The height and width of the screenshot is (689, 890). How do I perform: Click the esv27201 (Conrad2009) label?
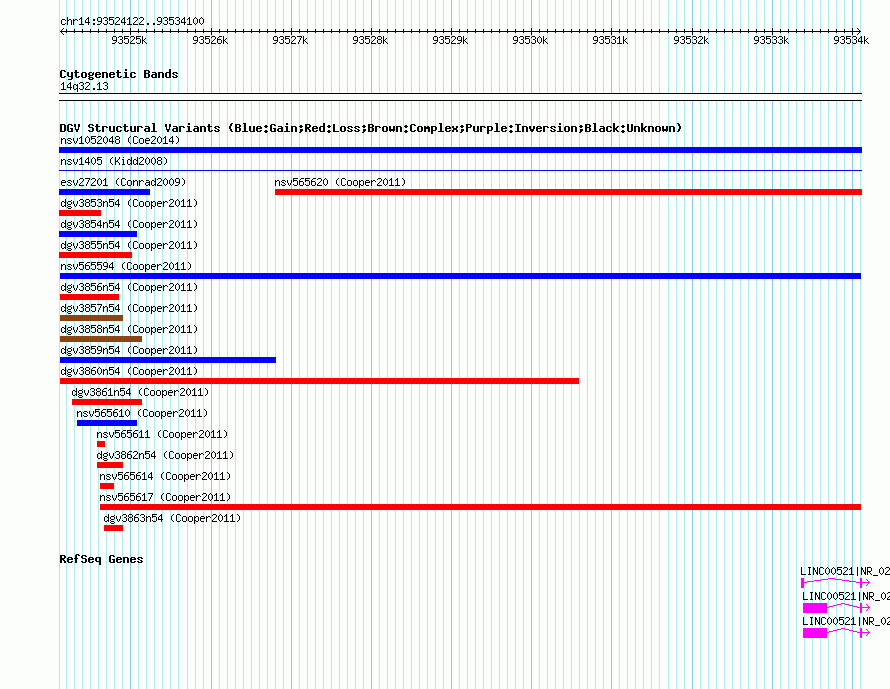[x=123, y=182]
